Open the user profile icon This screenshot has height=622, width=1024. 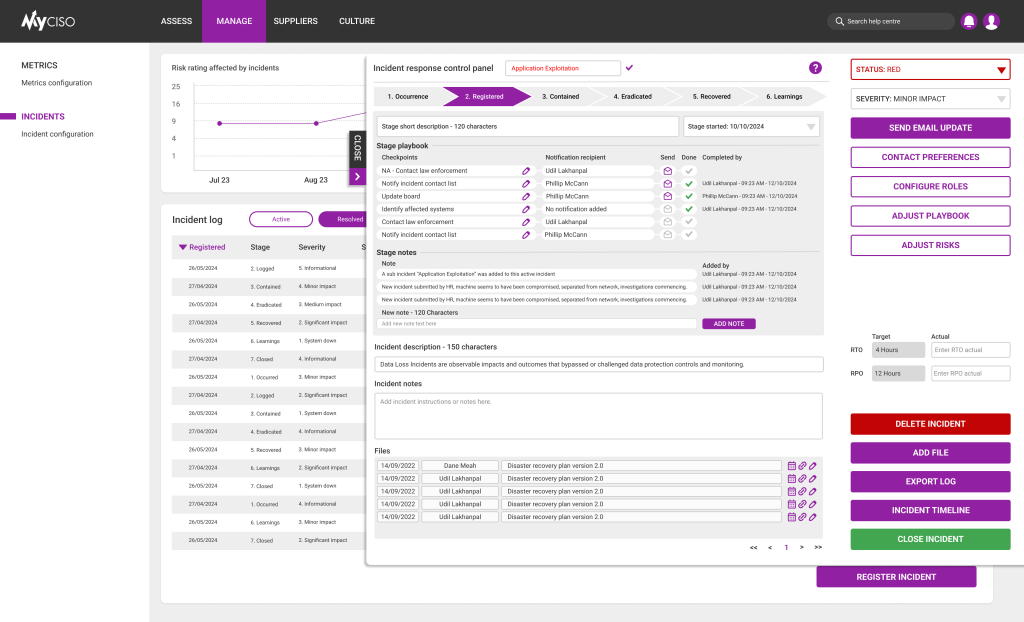991,20
